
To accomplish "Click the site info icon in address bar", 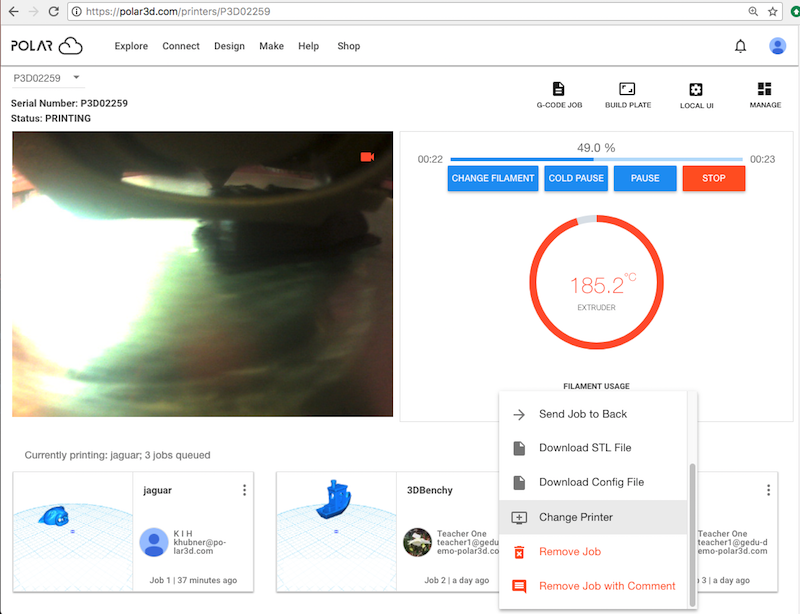I will (x=77, y=11).
